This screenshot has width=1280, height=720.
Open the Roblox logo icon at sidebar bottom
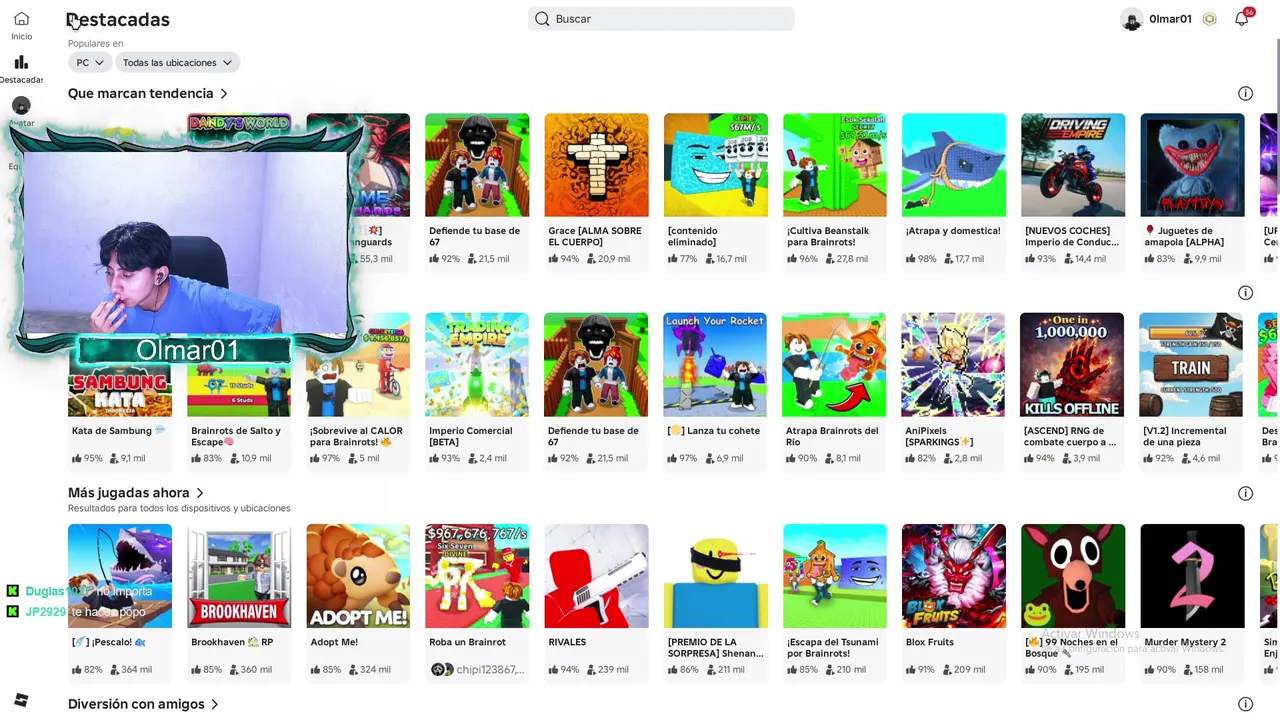click(21, 699)
